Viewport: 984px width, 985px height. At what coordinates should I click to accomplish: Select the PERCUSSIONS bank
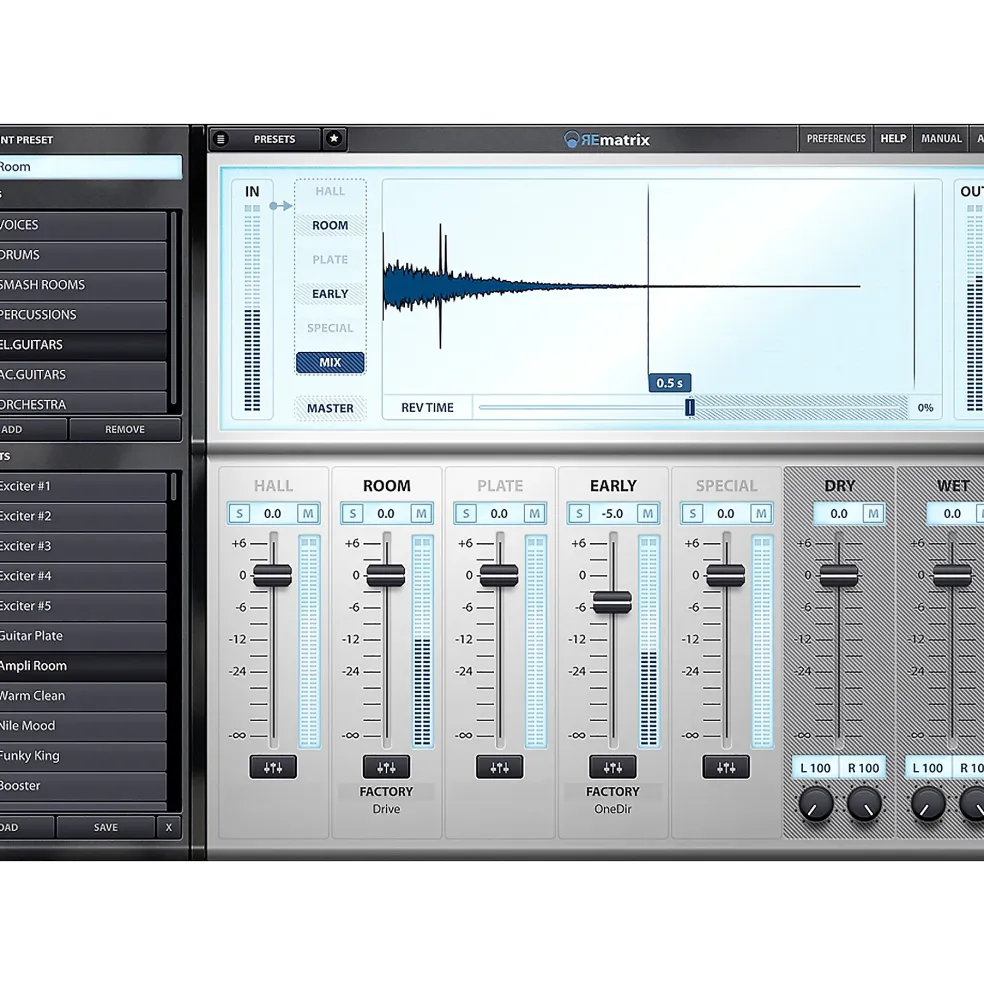pos(83,315)
